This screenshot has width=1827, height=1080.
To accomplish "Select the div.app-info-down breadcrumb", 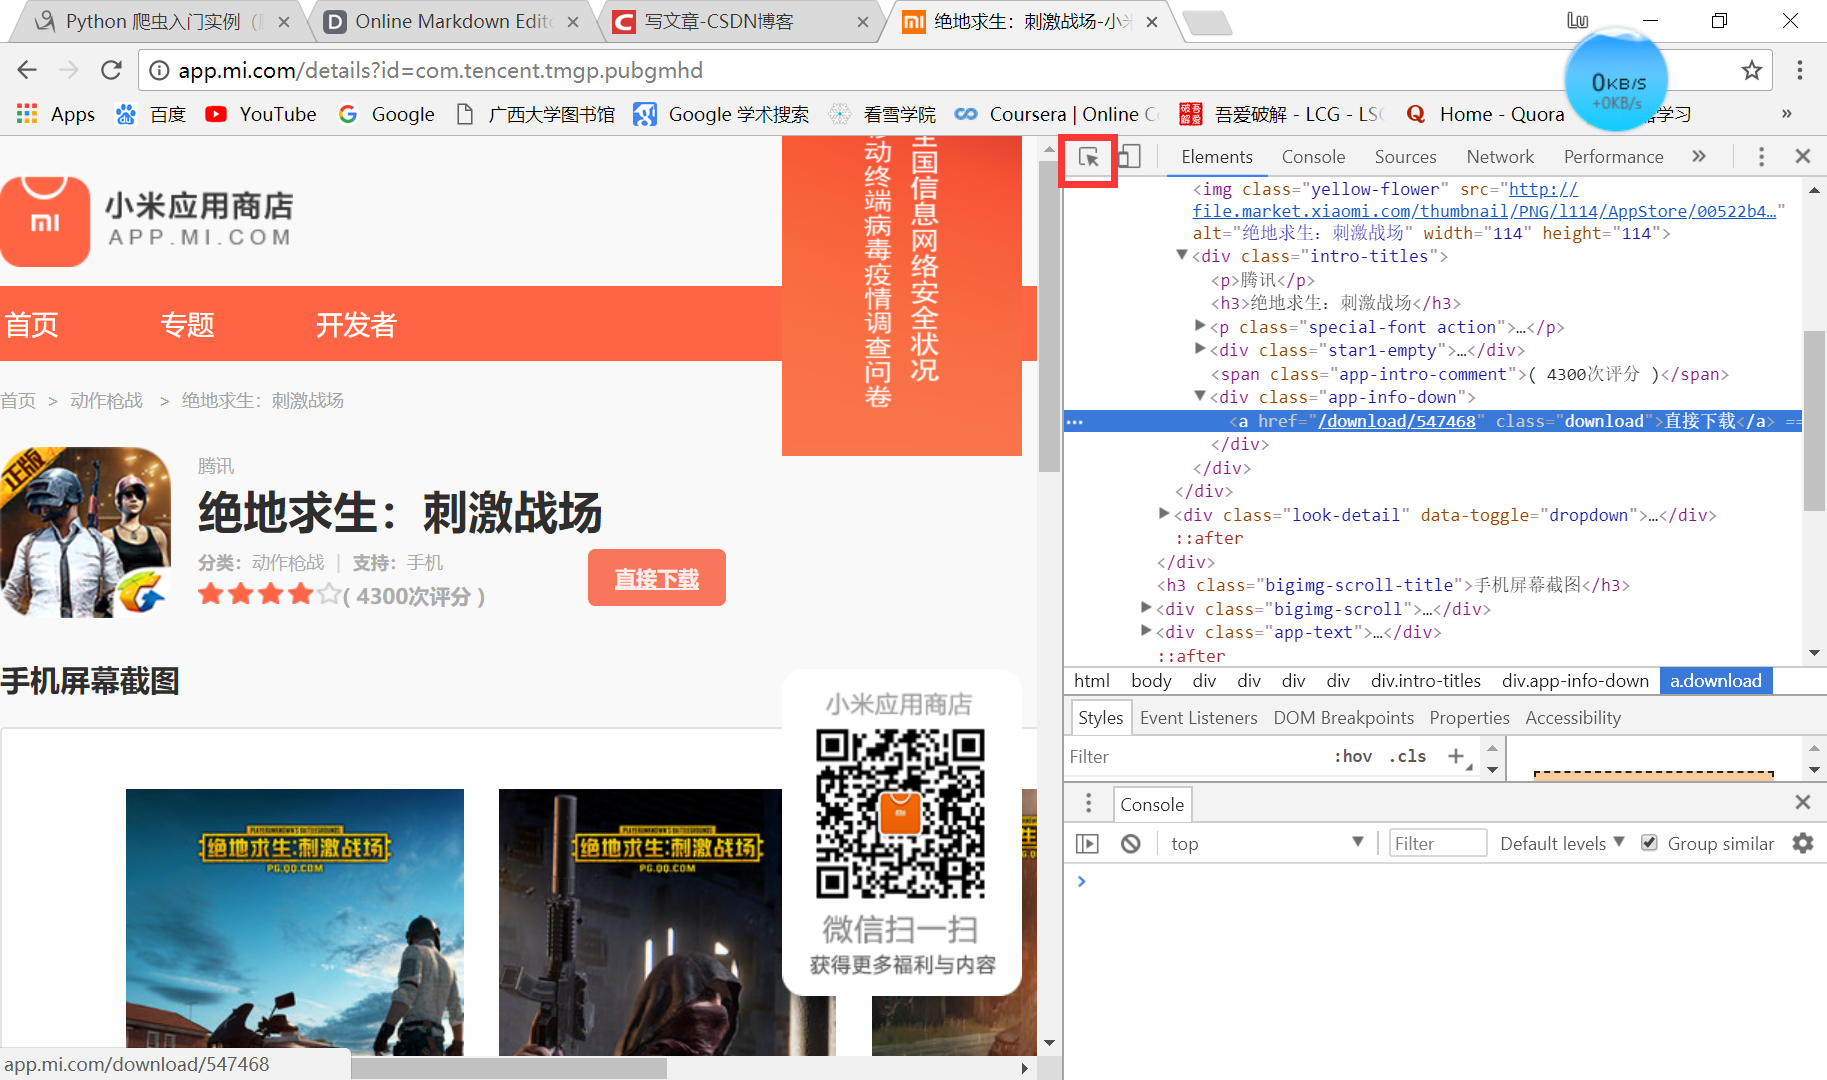I will pos(1575,681).
